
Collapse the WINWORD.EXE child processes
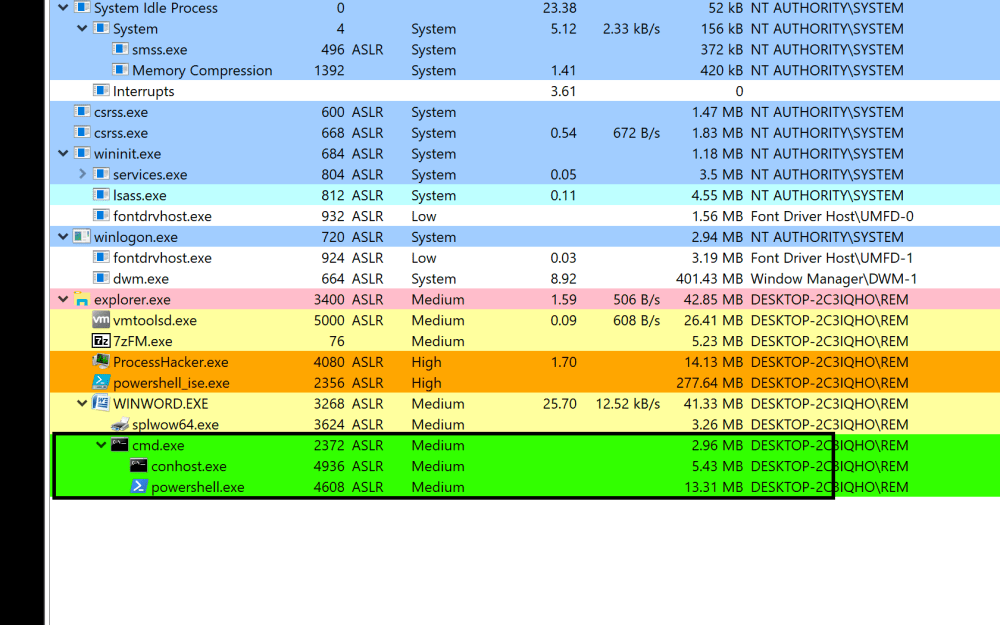83,404
